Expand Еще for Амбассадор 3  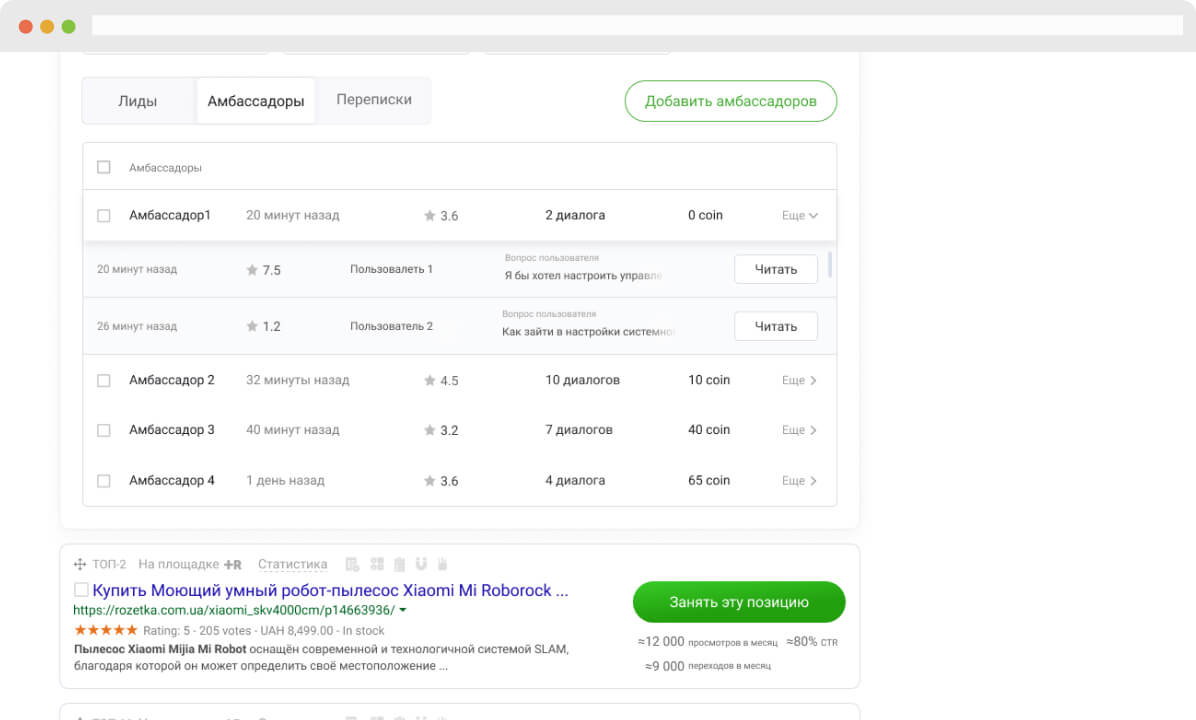click(x=799, y=430)
